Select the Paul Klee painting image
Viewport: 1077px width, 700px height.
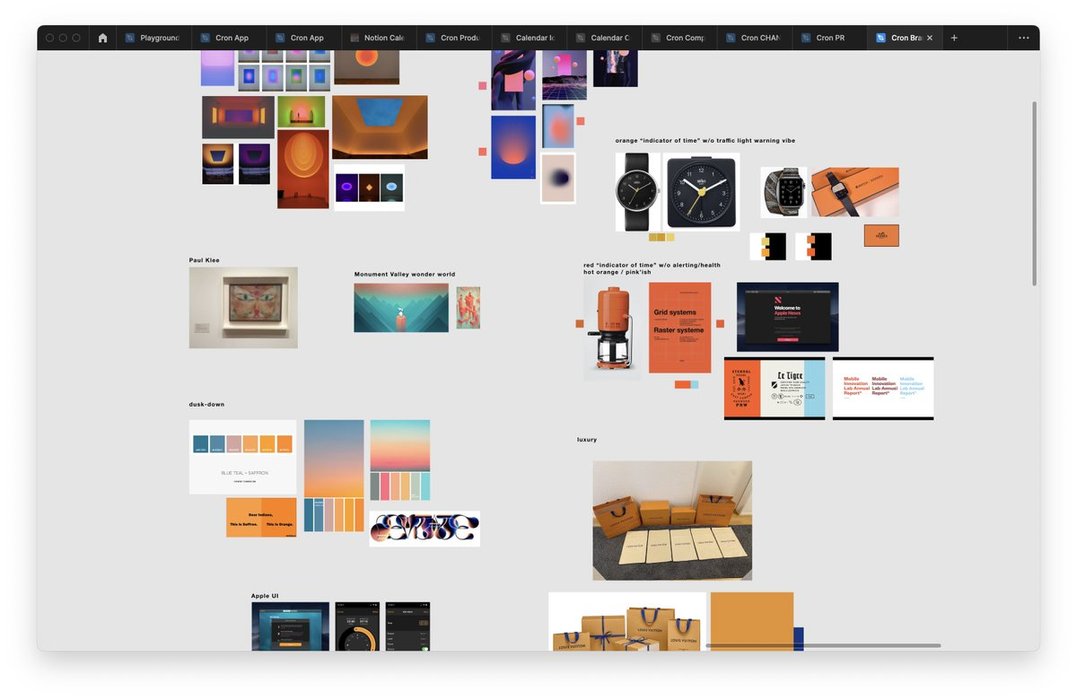pos(243,307)
